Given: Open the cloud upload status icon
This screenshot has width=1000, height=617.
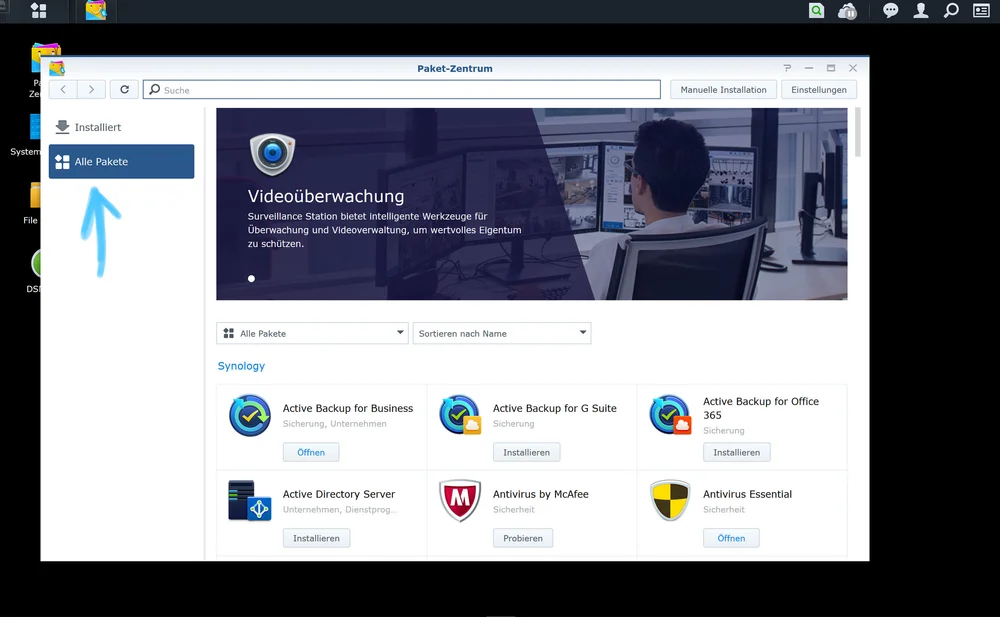Looking at the screenshot, I should pyautogui.click(x=848, y=11).
